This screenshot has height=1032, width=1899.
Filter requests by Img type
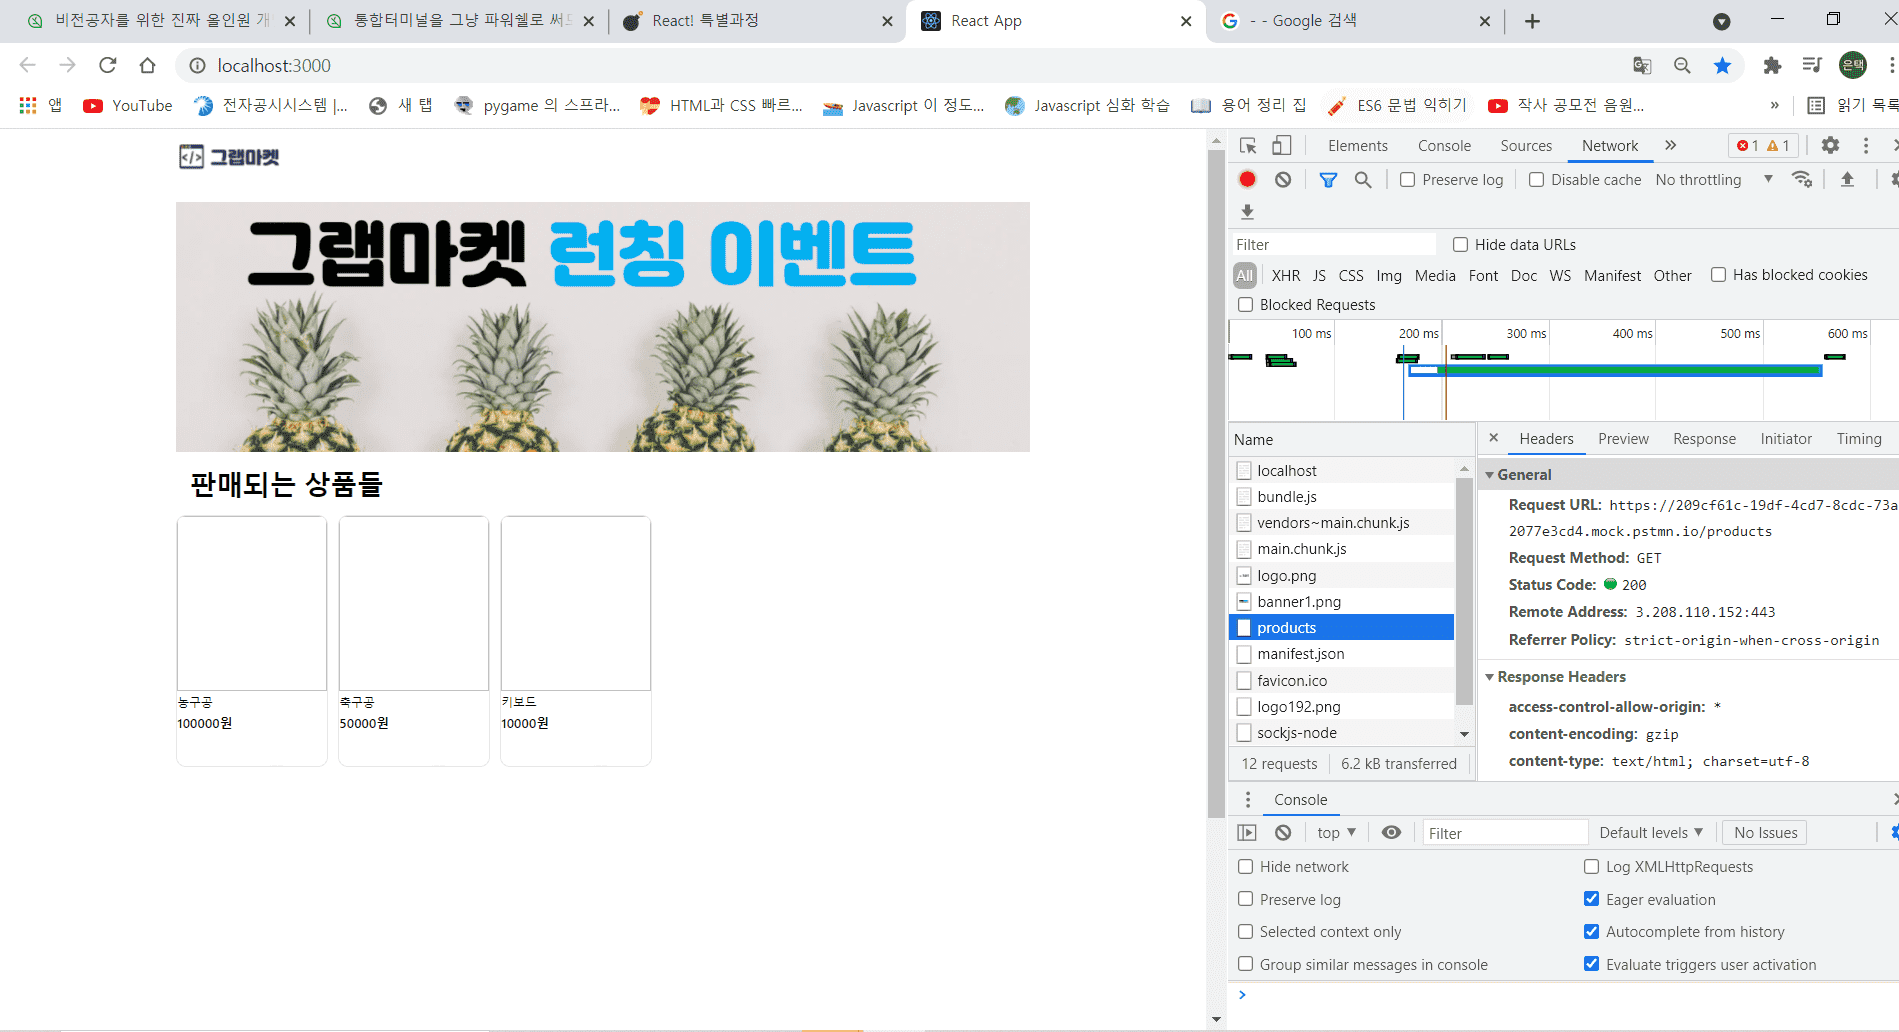click(x=1389, y=276)
